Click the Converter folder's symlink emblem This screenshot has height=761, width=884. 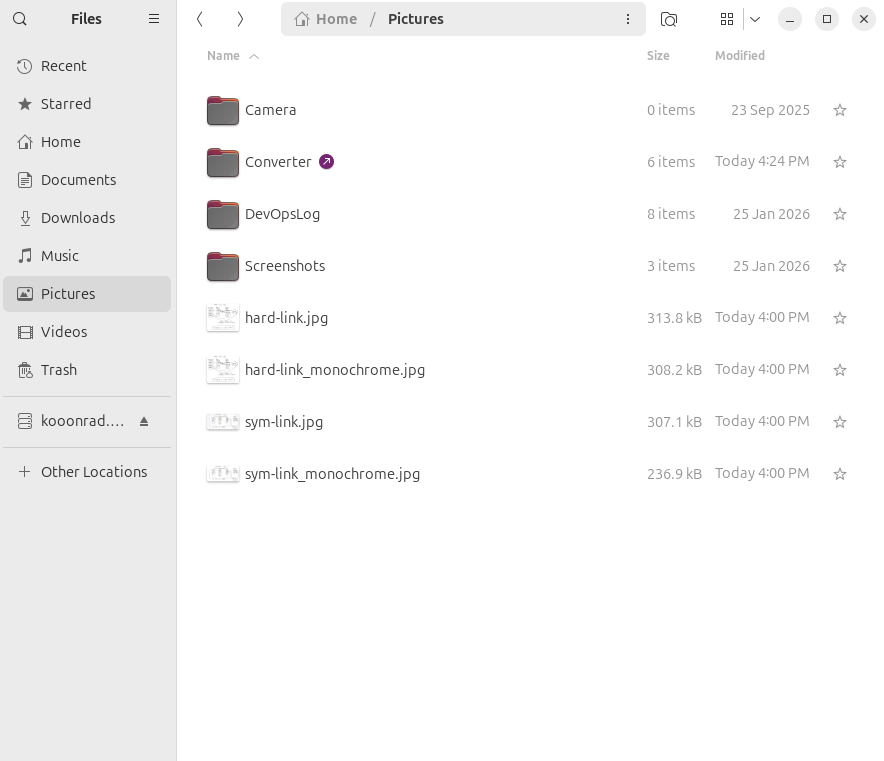(x=326, y=162)
